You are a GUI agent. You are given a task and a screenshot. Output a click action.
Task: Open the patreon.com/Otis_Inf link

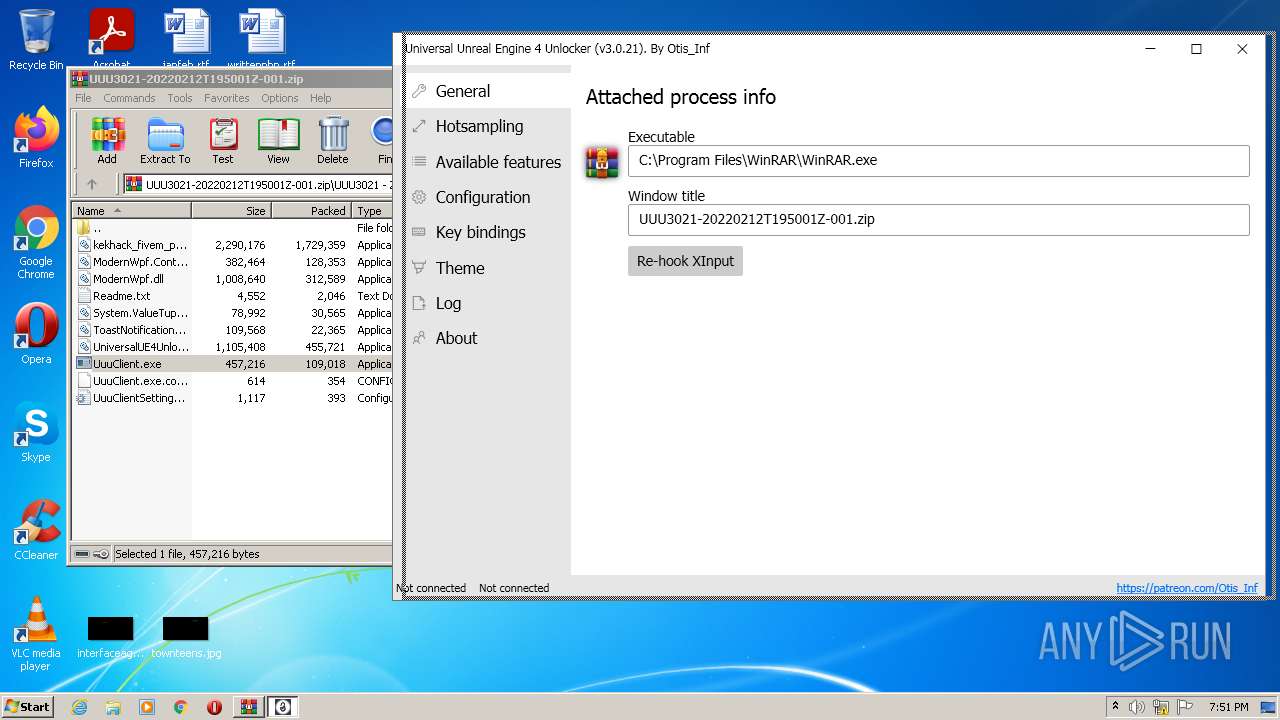(x=1187, y=588)
